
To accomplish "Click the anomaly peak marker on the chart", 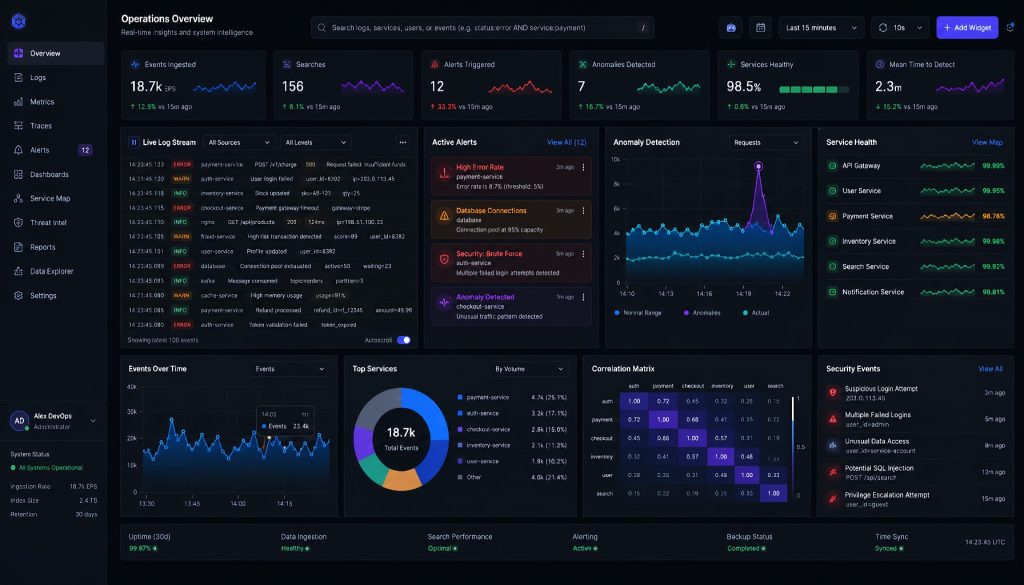I will click(x=758, y=166).
